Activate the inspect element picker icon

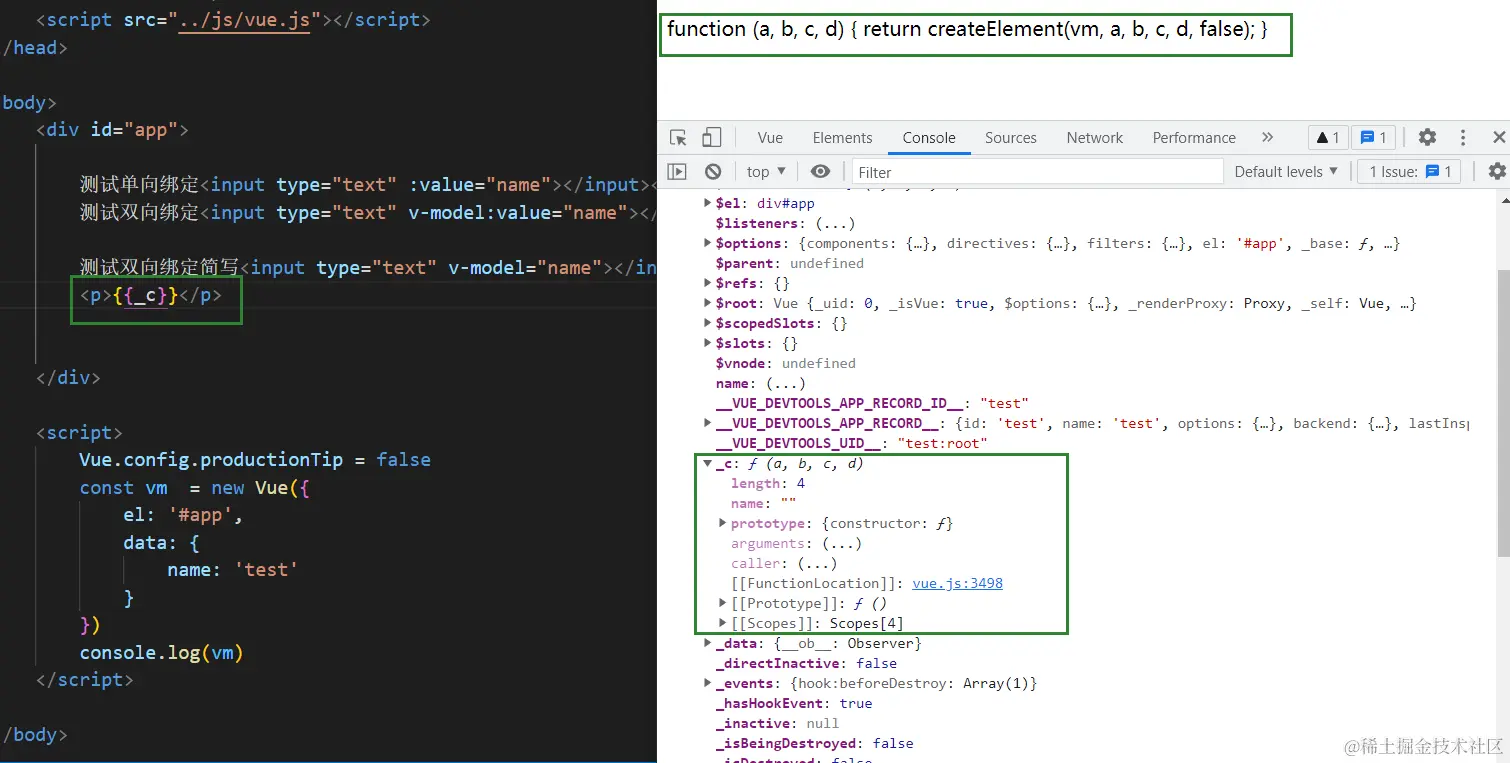[x=678, y=138]
